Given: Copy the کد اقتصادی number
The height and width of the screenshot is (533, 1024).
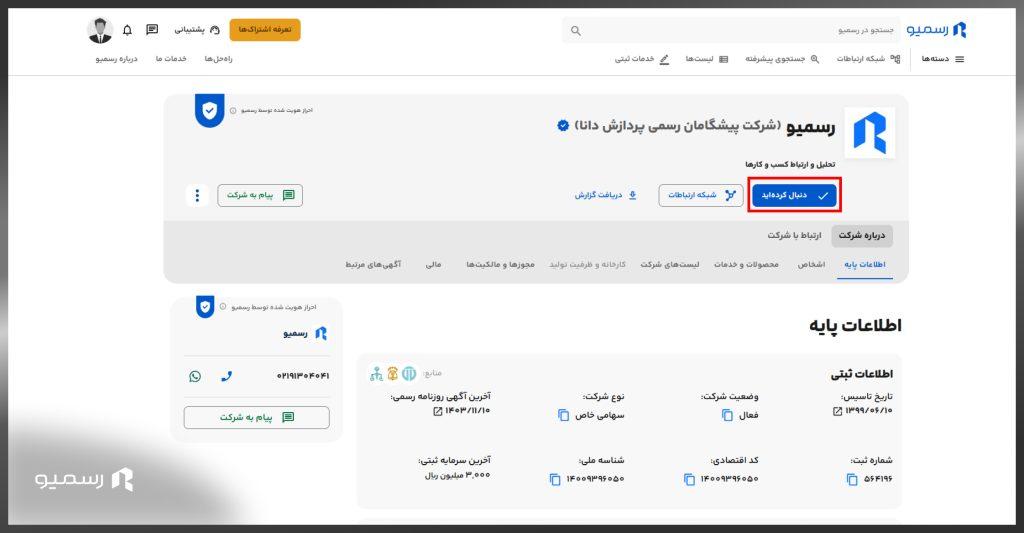Looking at the screenshot, I should [x=689, y=479].
